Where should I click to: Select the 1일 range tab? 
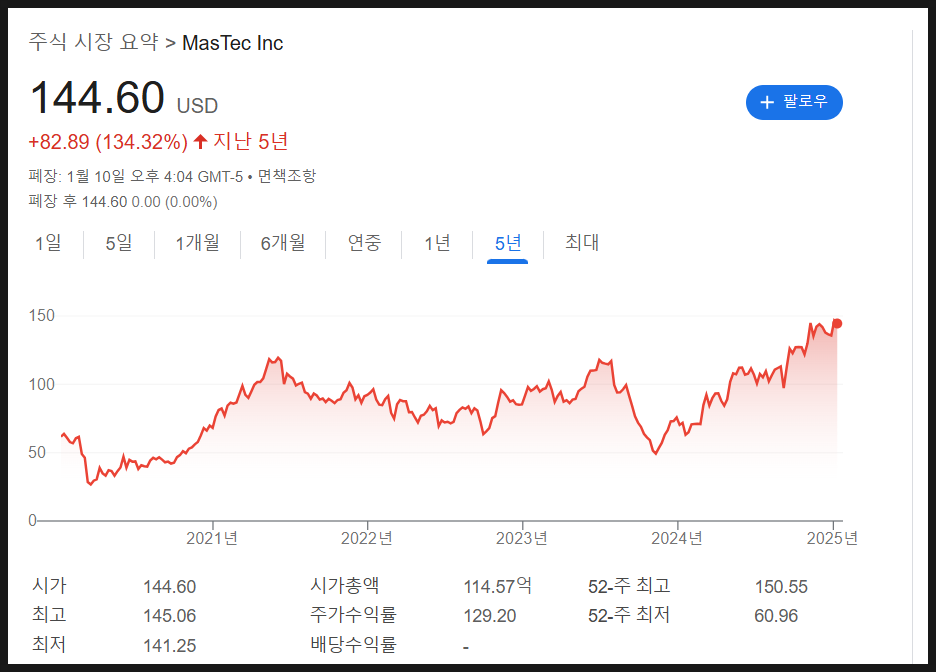(48, 243)
